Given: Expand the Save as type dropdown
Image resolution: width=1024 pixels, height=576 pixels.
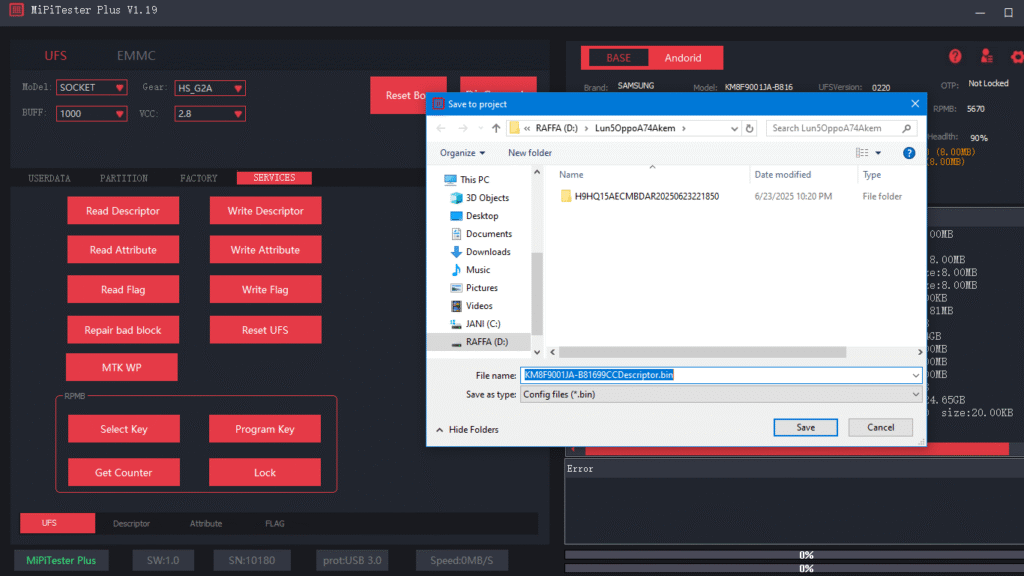Looking at the screenshot, I should tap(718, 394).
